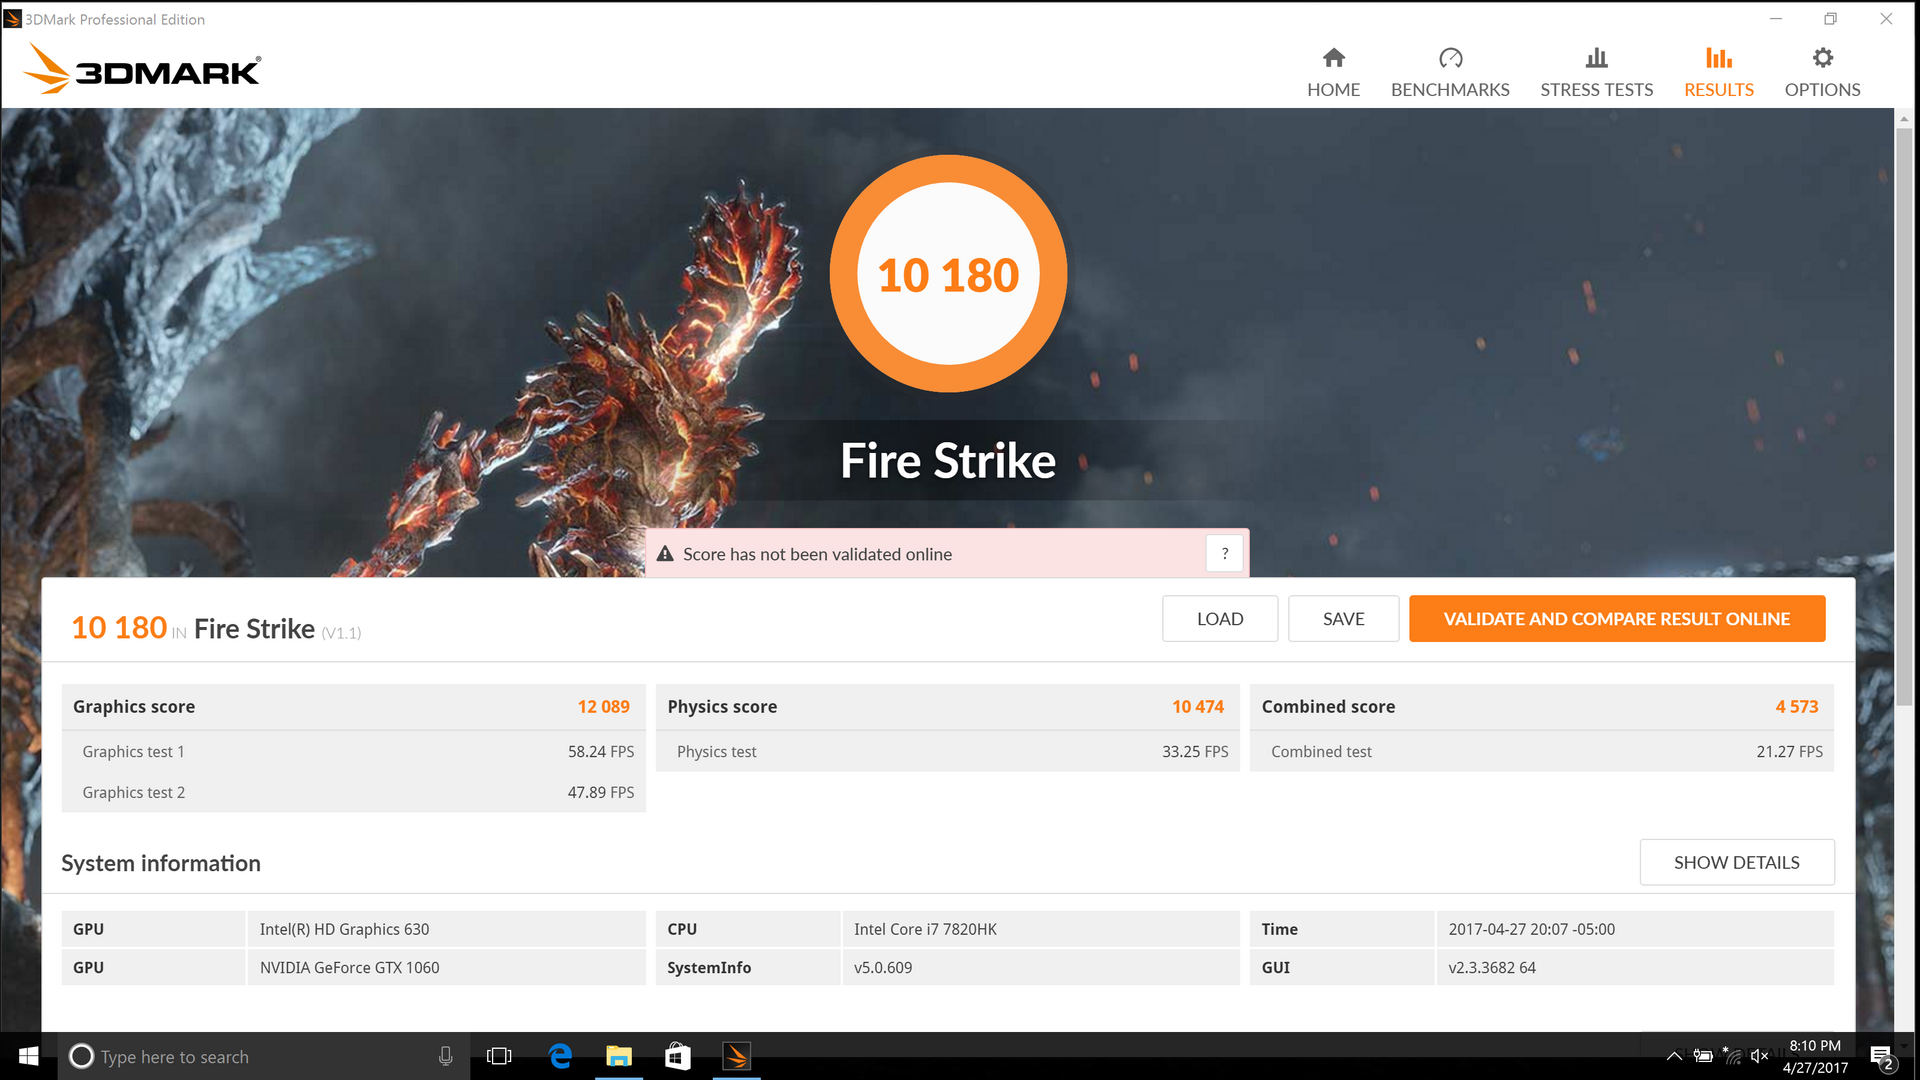The image size is (1920, 1080).
Task: Go to BENCHMARKS tab label
Action: pos(1450,90)
